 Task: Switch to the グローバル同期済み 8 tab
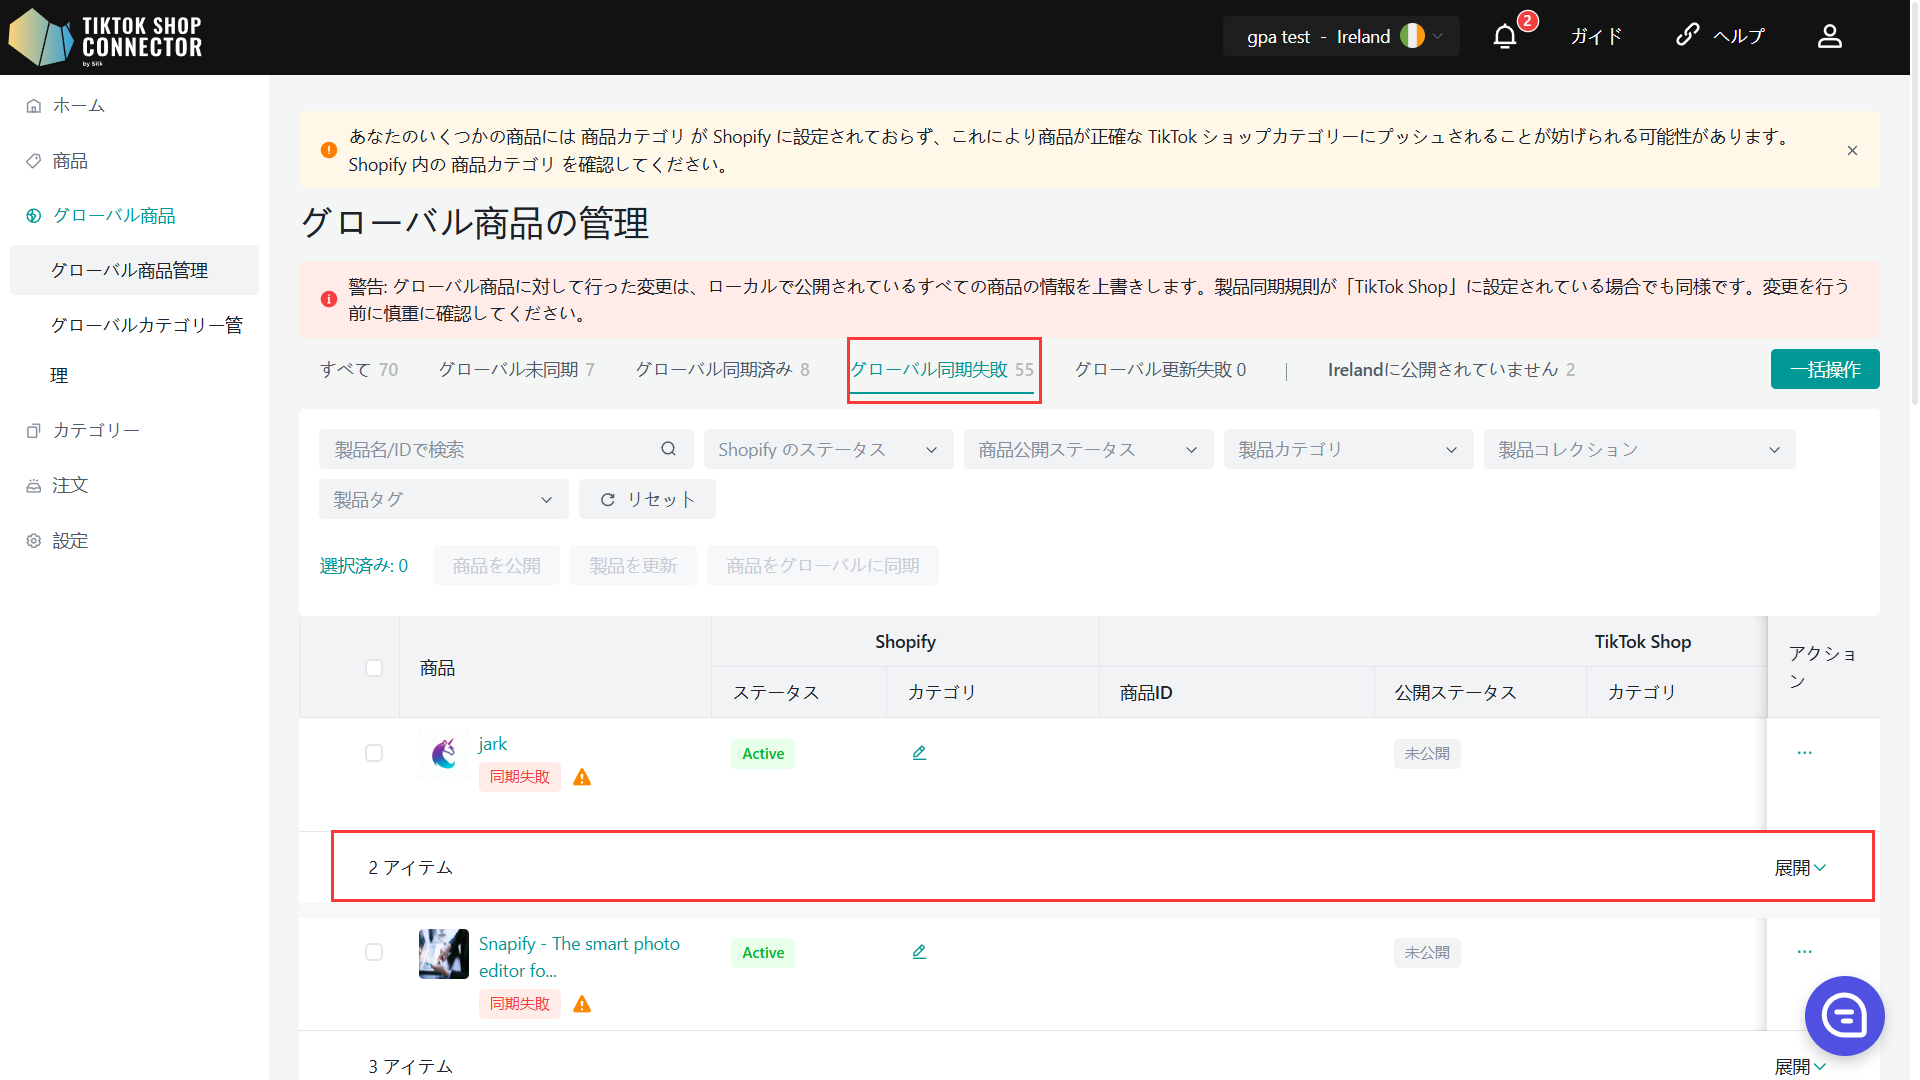point(723,370)
